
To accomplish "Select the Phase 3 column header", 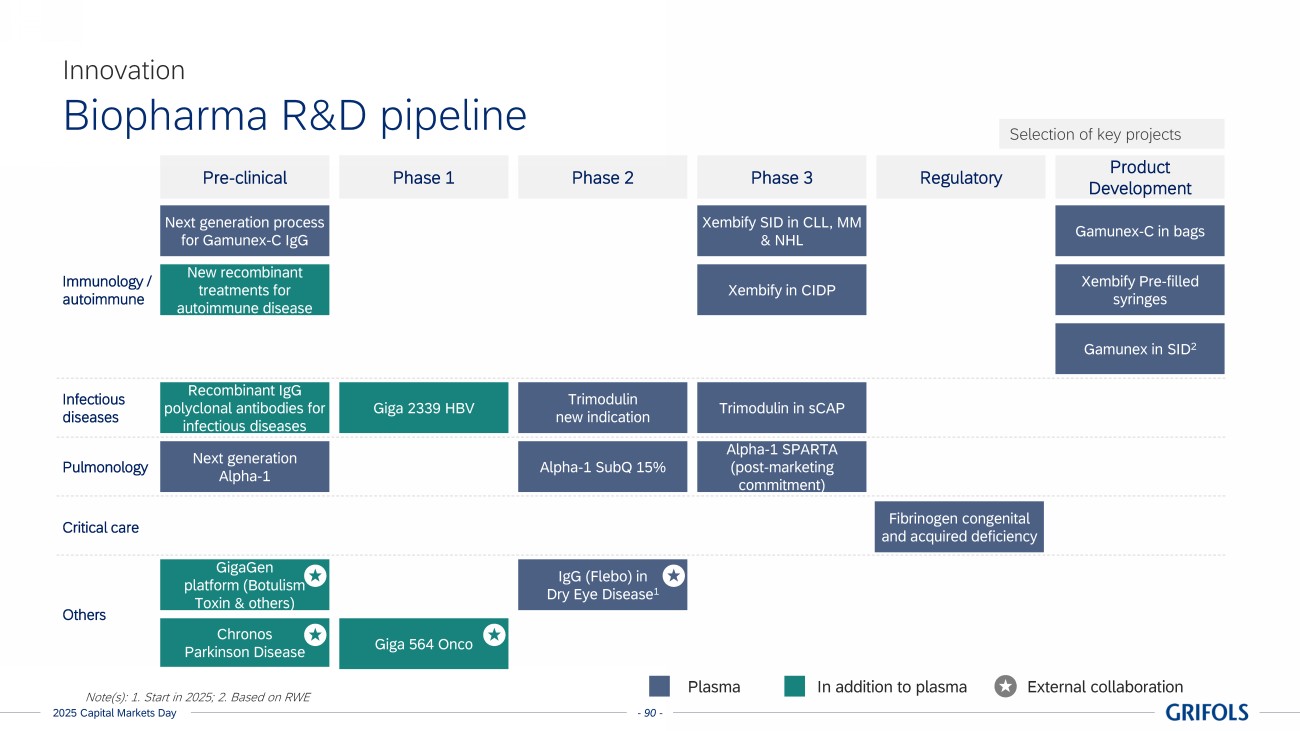I will [782, 178].
